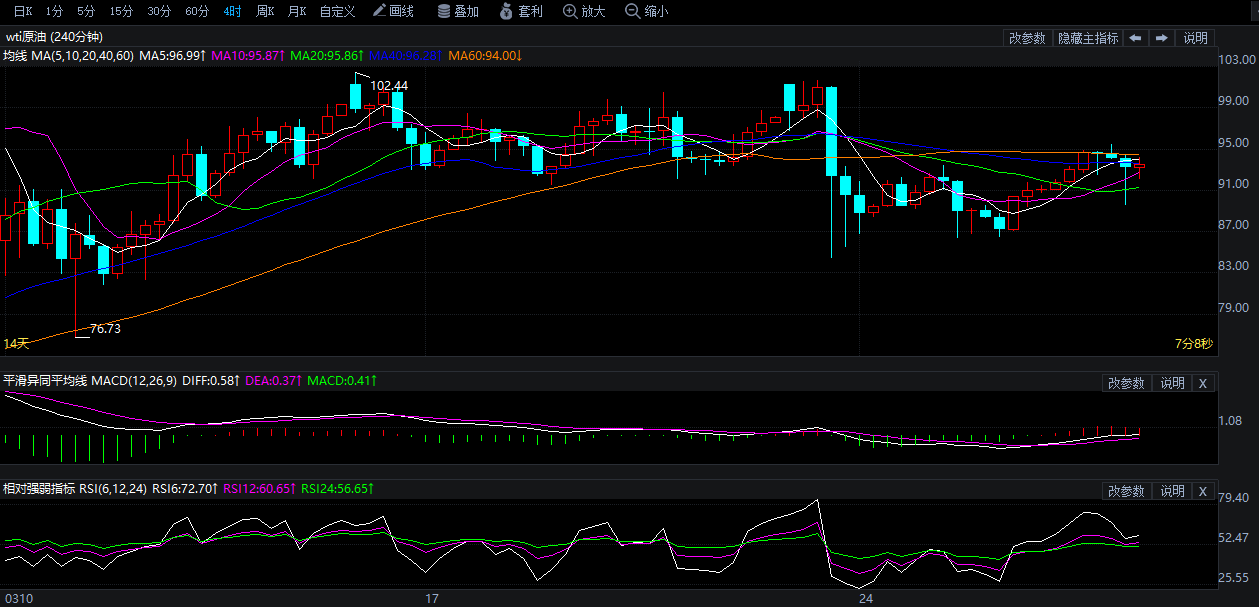The image size is (1259, 607).
Task: Select the 60分 timeframe
Action: (x=198, y=12)
